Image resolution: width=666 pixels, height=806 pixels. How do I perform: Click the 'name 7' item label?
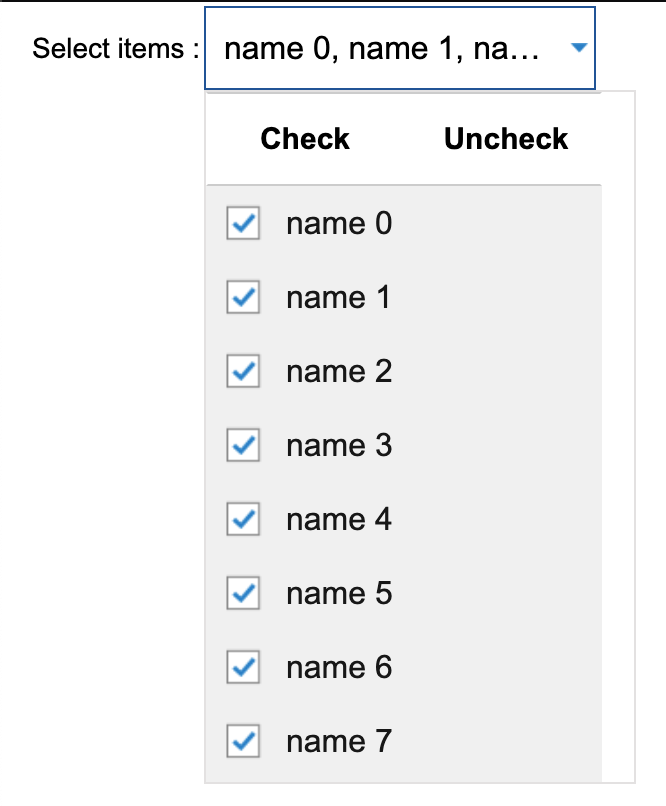(x=339, y=741)
